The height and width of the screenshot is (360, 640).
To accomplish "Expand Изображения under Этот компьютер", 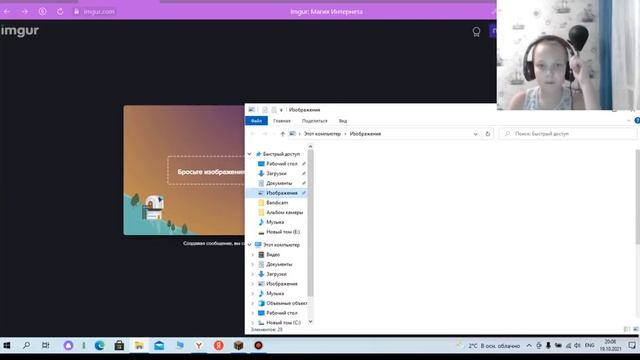I will pos(253,284).
